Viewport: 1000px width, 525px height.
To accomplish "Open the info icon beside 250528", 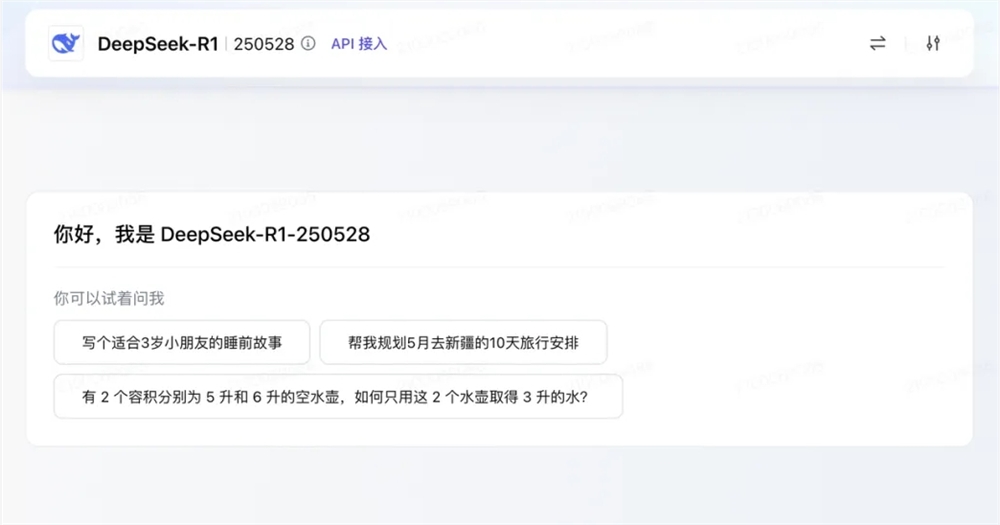I will pos(308,43).
